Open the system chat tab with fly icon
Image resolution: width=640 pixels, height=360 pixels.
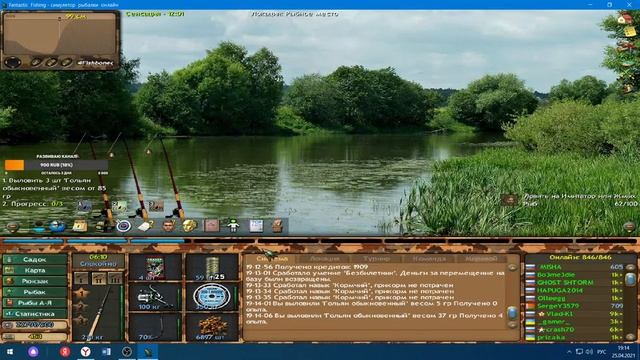[x=271, y=258]
